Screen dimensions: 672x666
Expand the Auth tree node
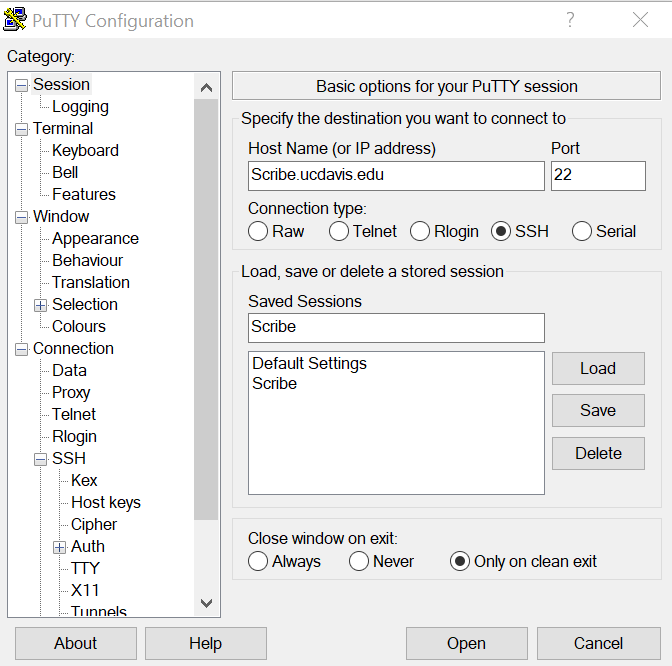tap(59, 547)
